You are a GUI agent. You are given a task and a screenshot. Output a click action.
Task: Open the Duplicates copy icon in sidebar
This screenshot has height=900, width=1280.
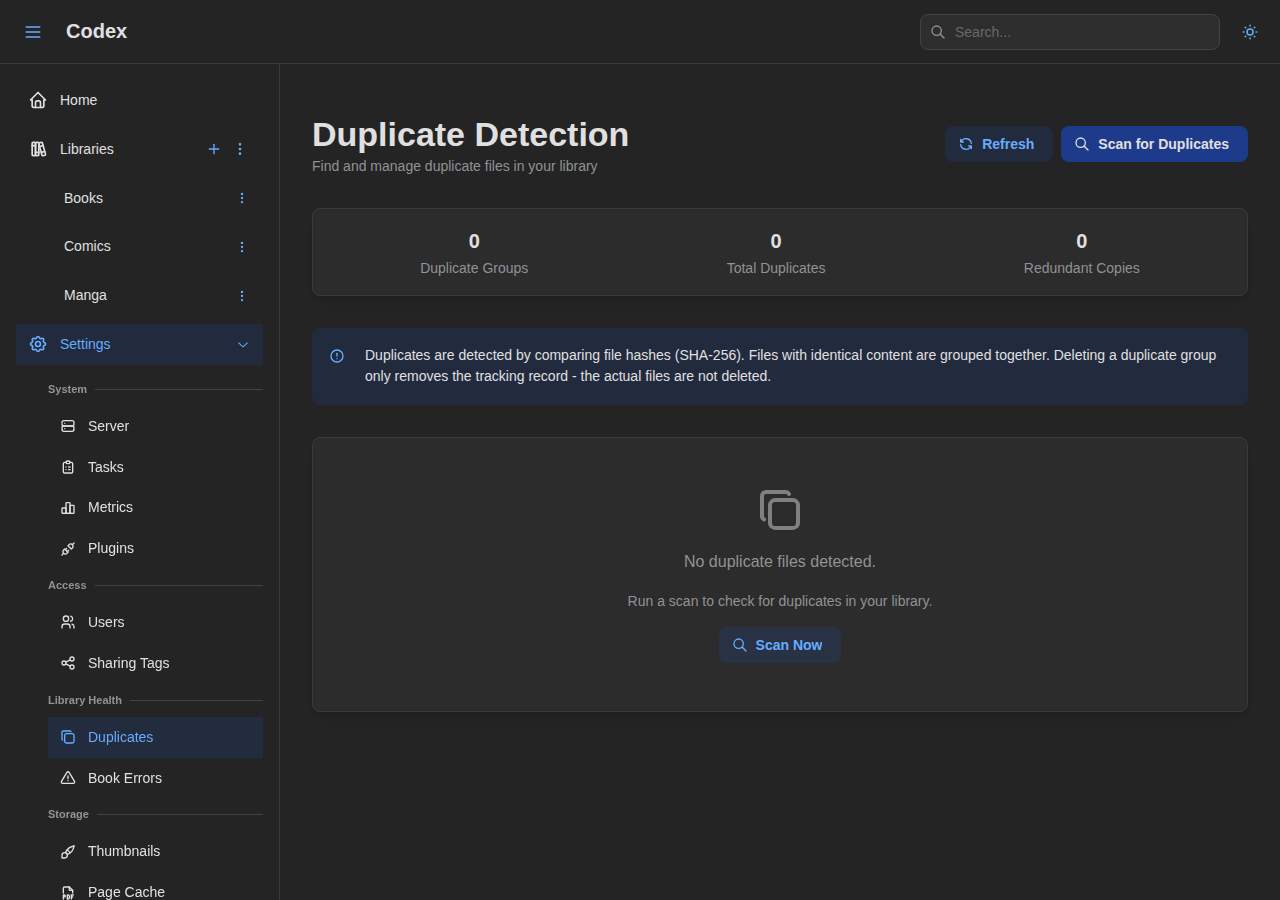67,737
